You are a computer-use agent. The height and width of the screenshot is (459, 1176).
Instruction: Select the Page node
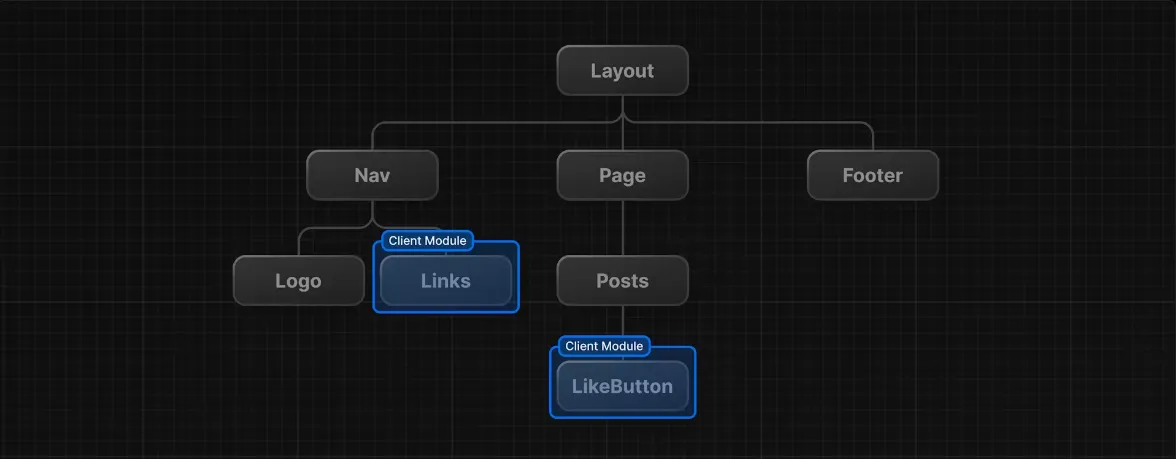tap(622, 176)
